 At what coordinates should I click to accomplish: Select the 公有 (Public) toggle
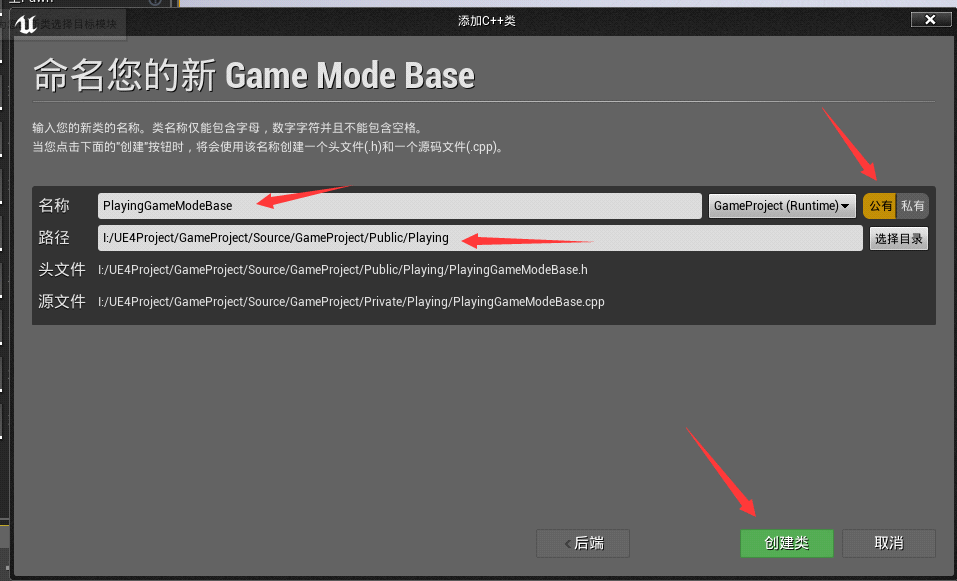point(879,206)
